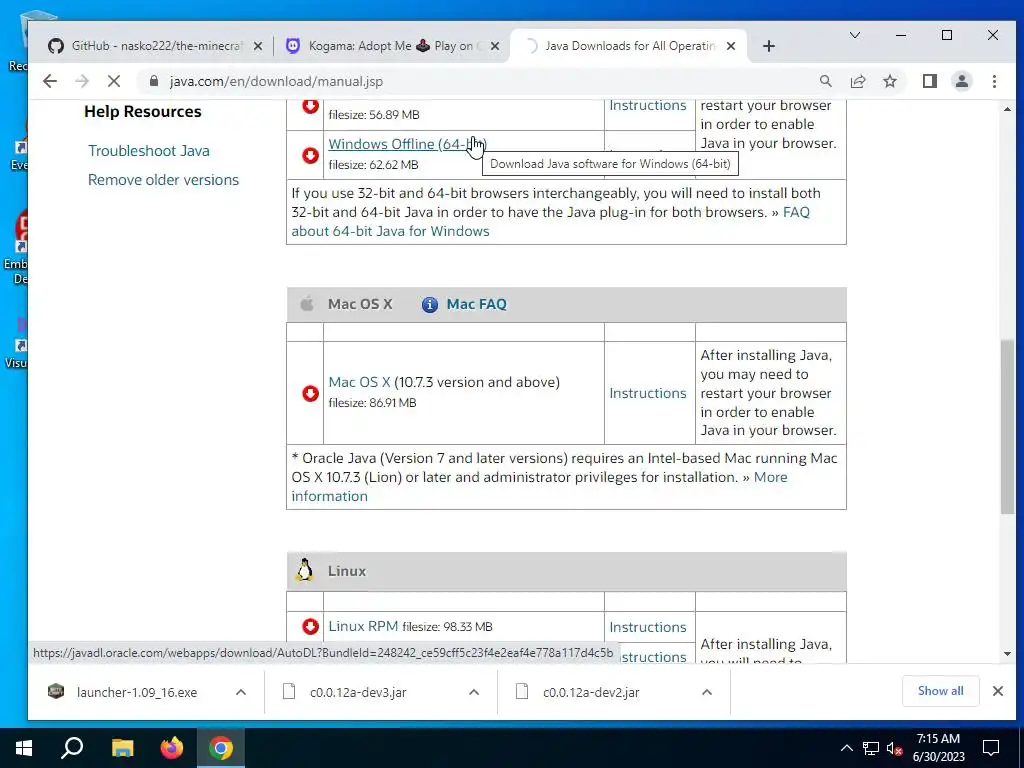Click the search magnifier in address bar

[825, 81]
